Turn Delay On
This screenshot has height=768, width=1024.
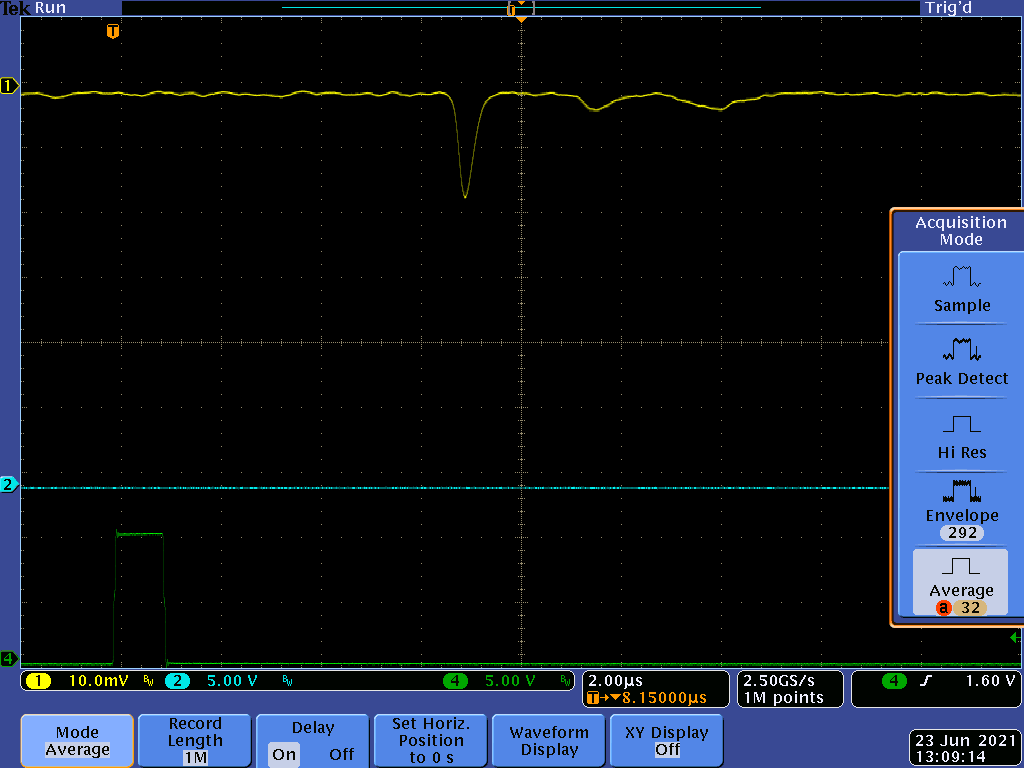(284, 754)
